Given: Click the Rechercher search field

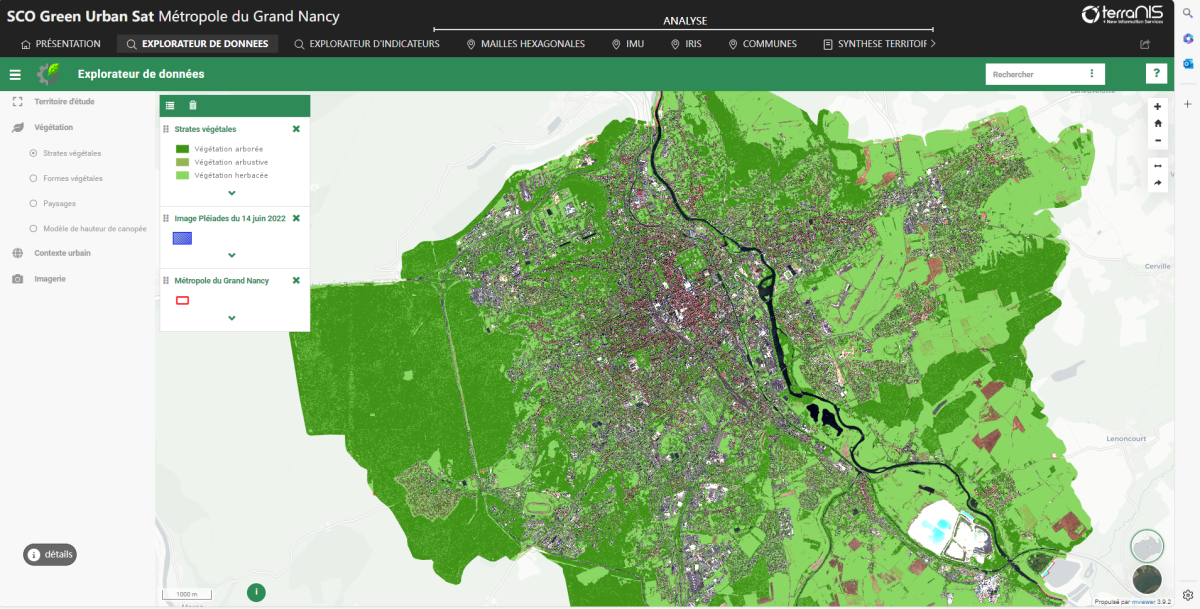Looking at the screenshot, I should click(1035, 74).
